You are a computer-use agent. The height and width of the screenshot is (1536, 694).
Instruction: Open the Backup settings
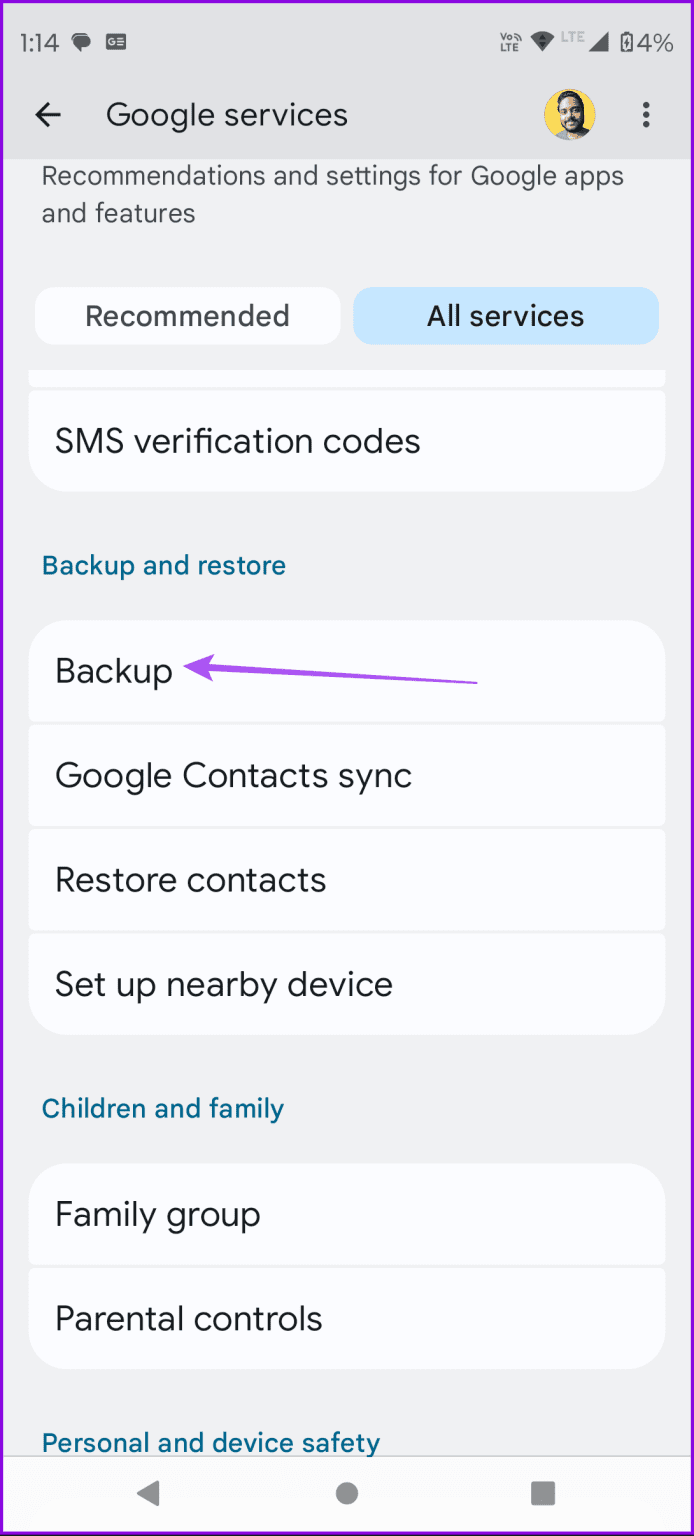coord(113,671)
